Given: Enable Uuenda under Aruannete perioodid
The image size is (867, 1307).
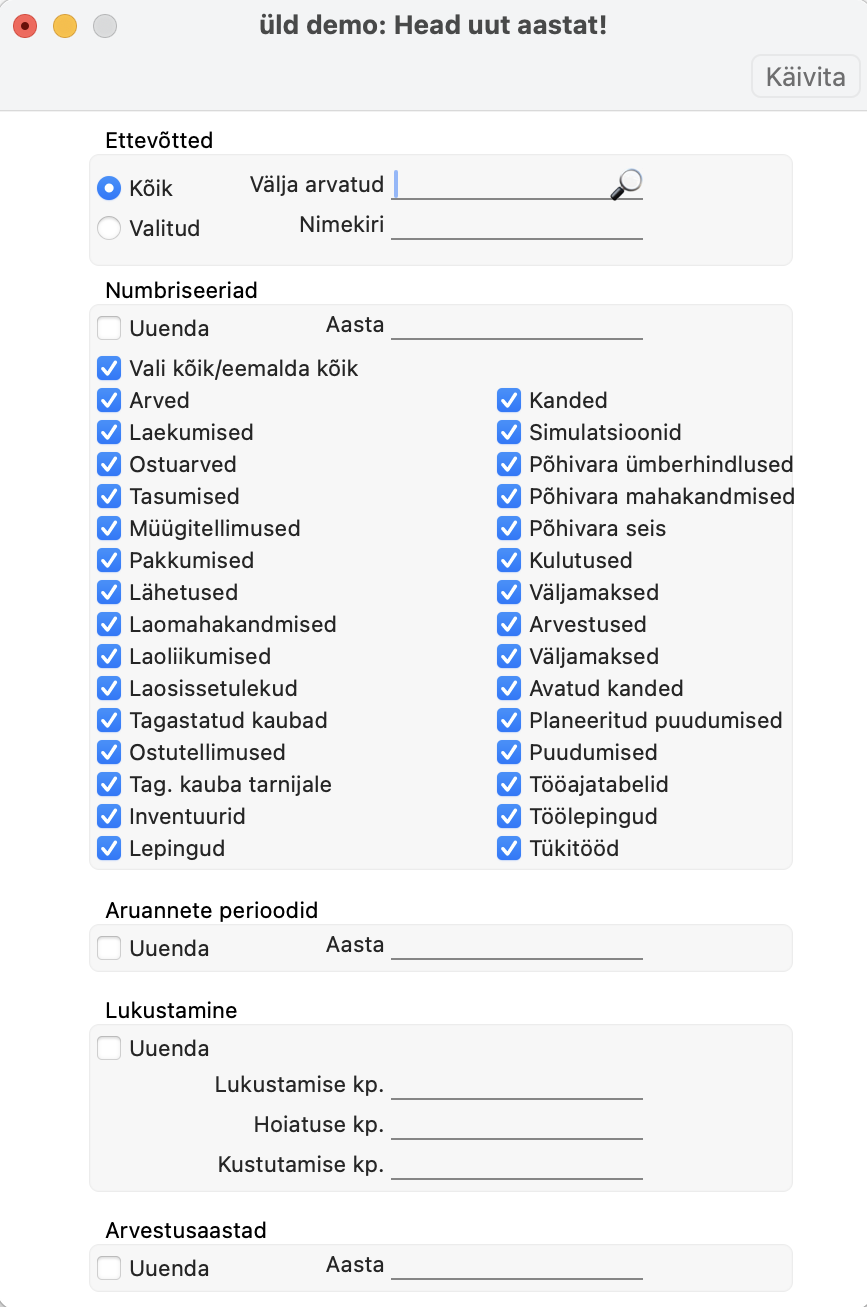Looking at the screenshot, I should [109, 948].
